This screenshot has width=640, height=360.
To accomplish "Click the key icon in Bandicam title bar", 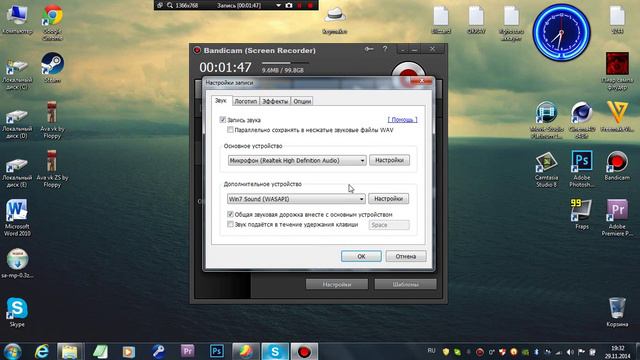I will (x=369, y=49).
